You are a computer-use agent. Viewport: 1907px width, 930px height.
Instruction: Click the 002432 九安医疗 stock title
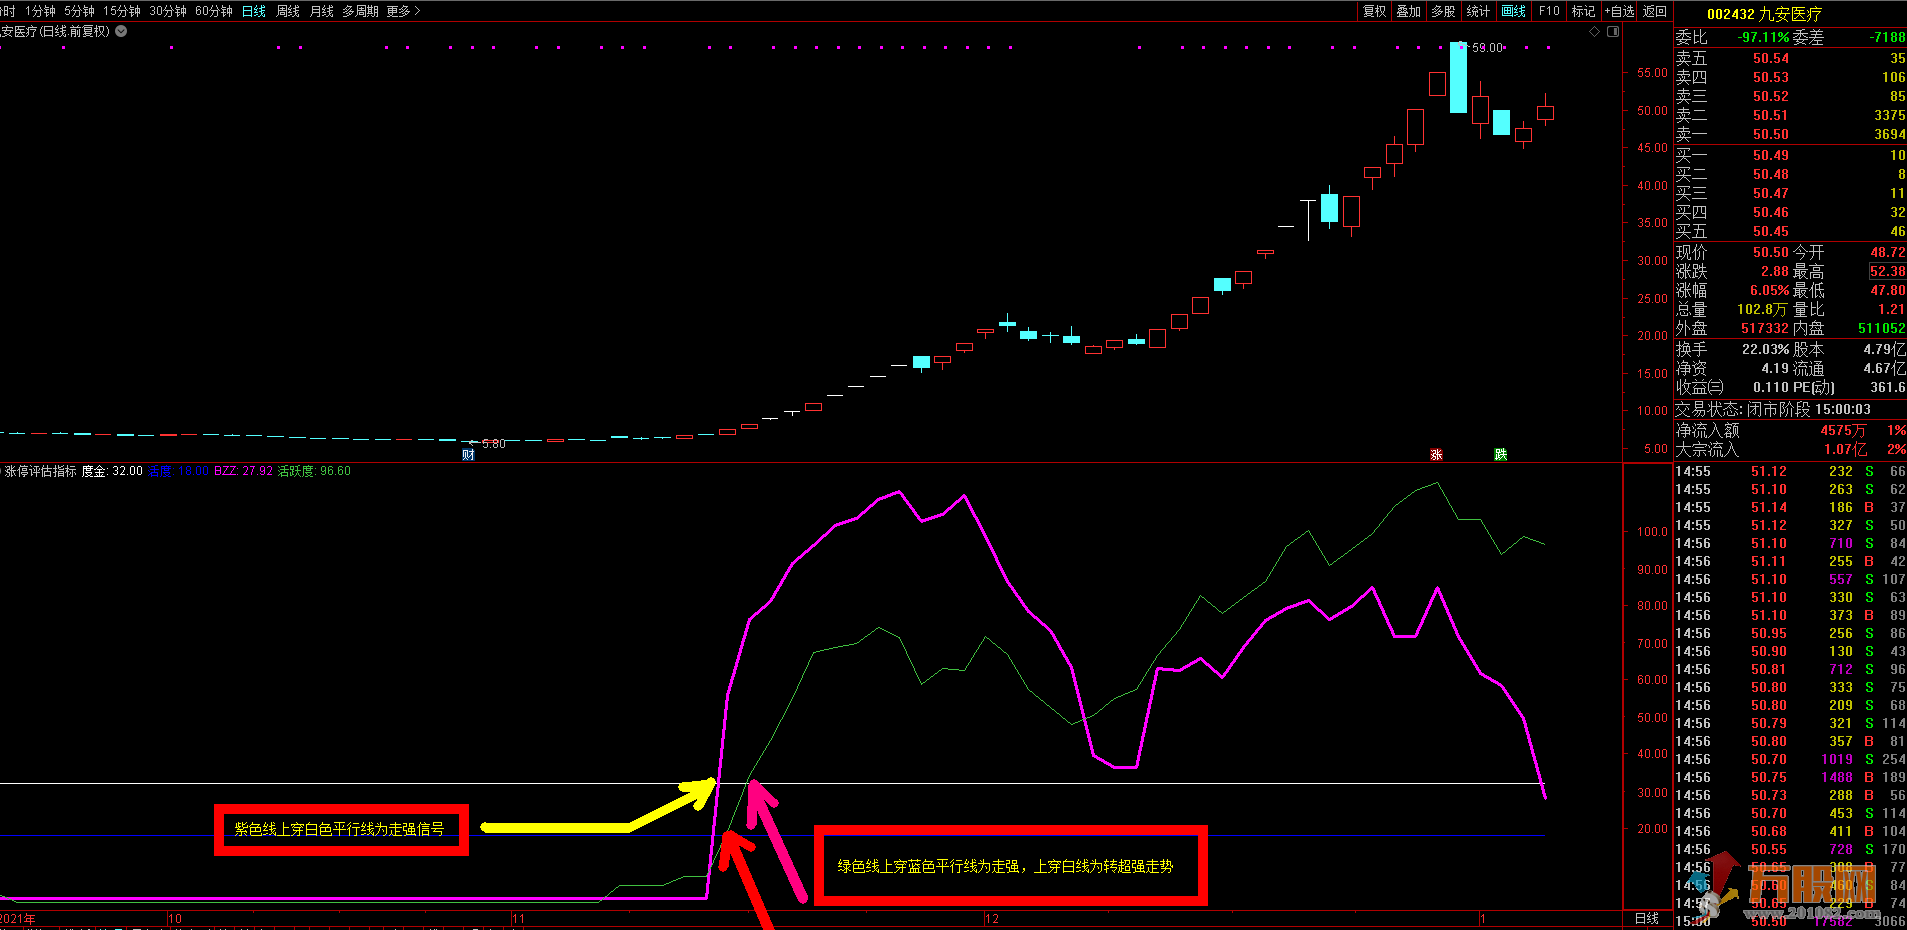1764,14
